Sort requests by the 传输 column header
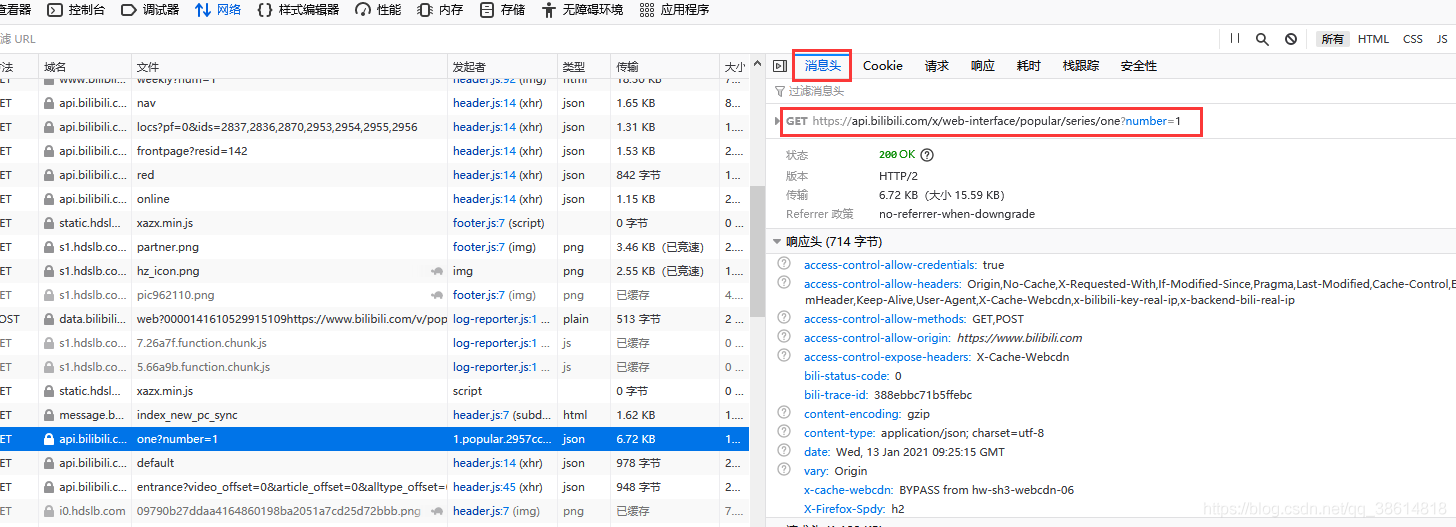This screenshot has width=1456, height=527. [x=664, y=67]
